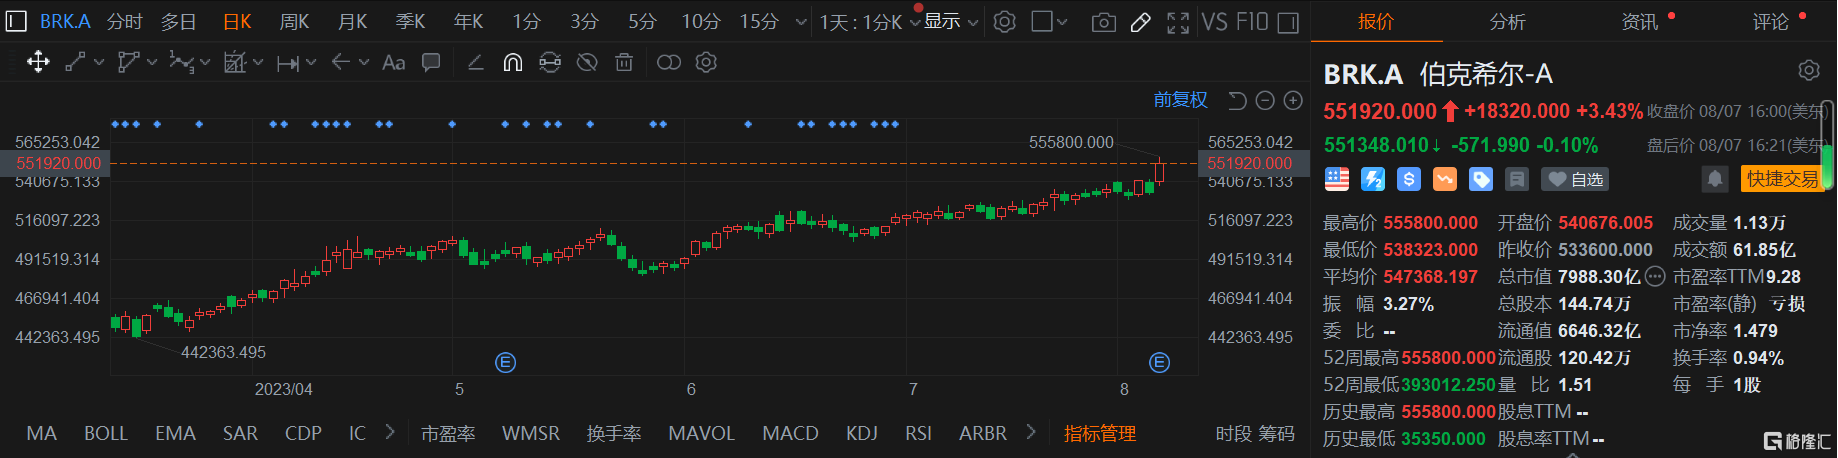1838x458 pixels.
Task: Select the arrow annotation tool
Action: pos(340,62)
